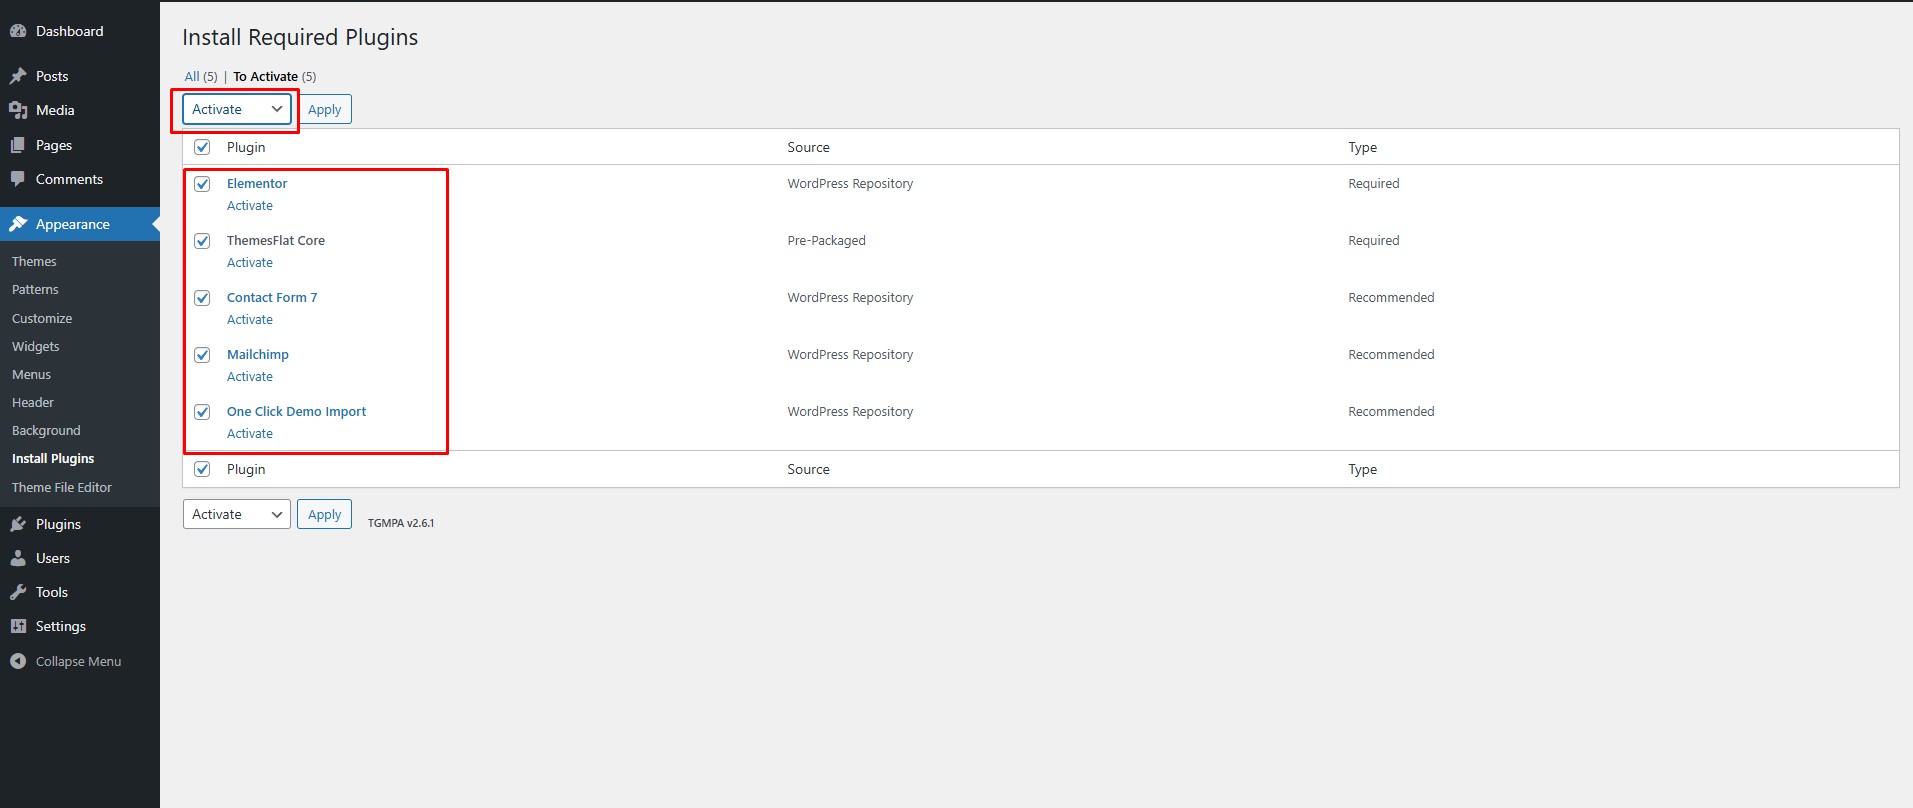Image resolution: width=1913 pixels, height=808 pixels.
Task: Open the Pages menu item
Action: point(80,145)
